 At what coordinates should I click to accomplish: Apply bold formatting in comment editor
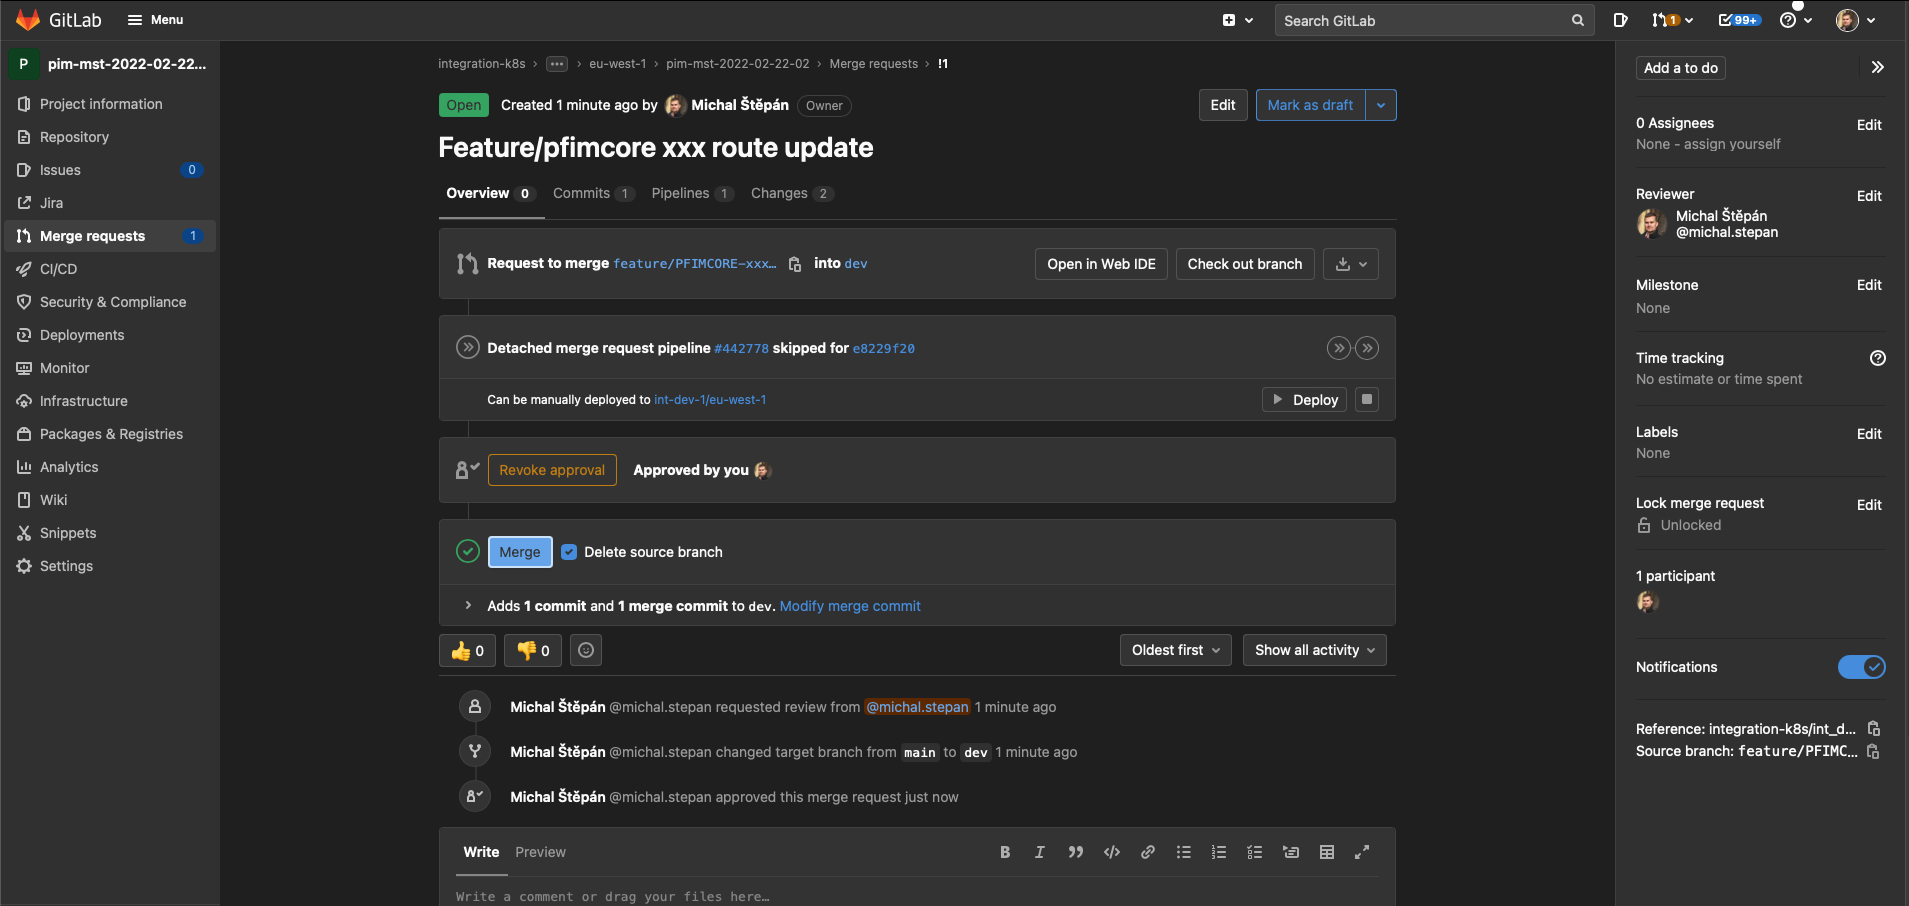tap(1005, 852)
